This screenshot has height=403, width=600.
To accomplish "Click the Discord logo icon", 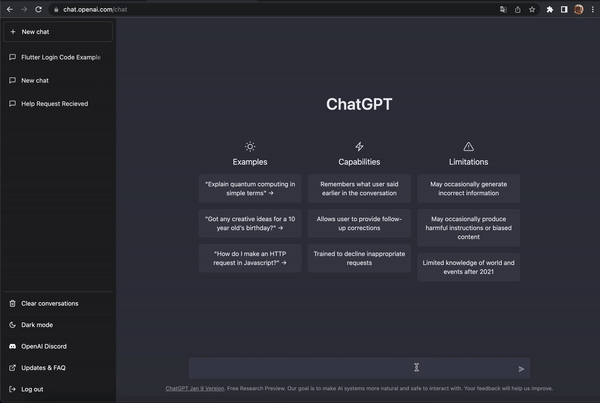I will 13,346.
